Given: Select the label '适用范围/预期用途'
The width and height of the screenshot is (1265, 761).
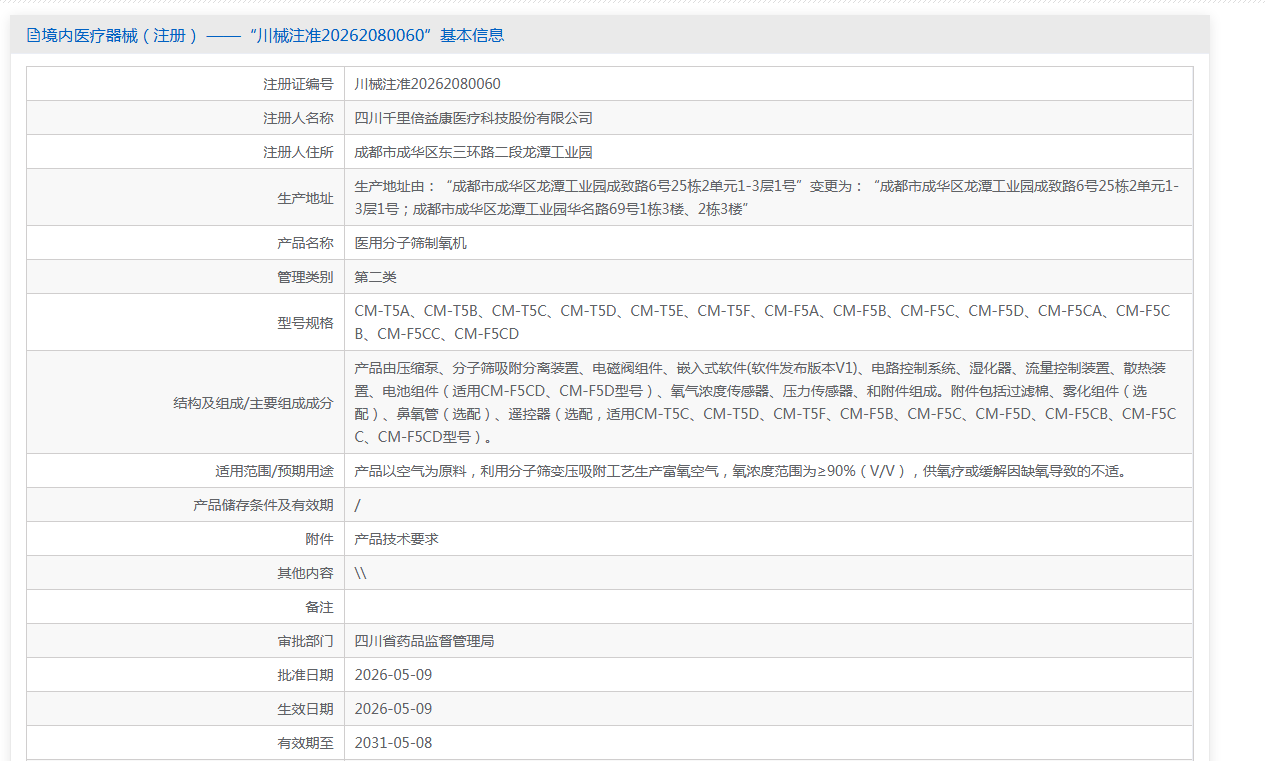Looking at the screenshot, I should [274, 471].
